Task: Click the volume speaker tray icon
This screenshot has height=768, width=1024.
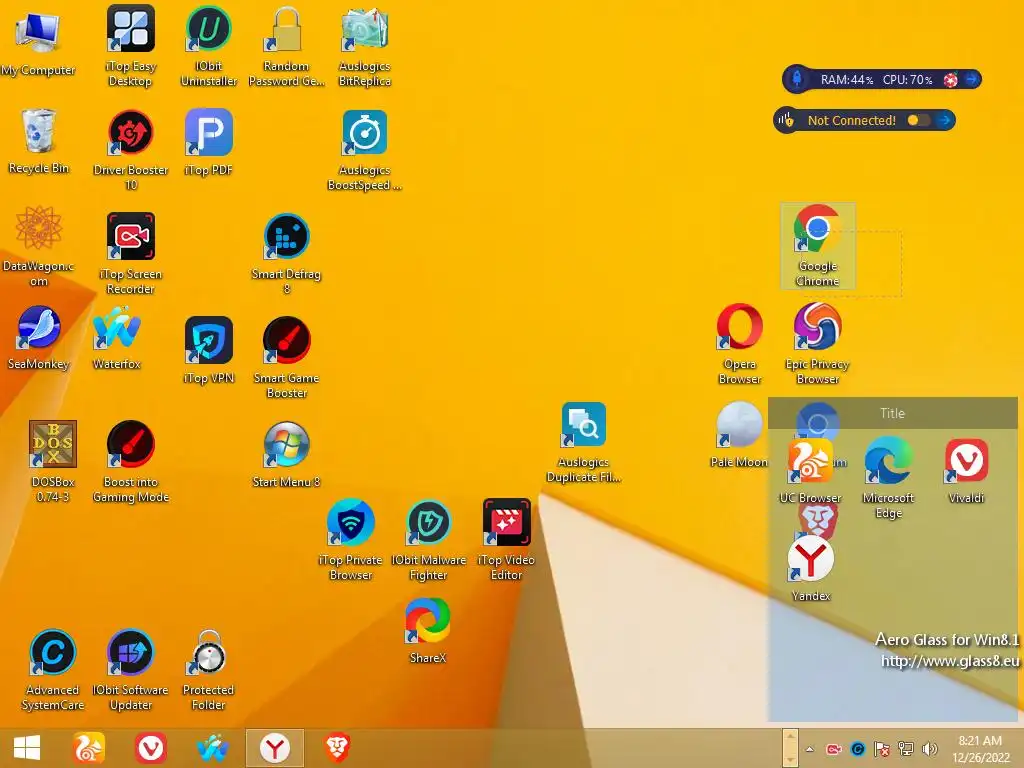Action: [x=929, y=749]
